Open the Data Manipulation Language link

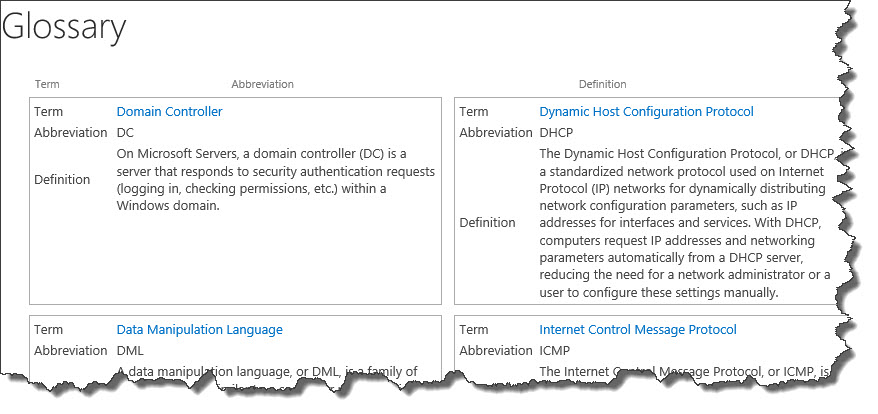tap(199, 329)
